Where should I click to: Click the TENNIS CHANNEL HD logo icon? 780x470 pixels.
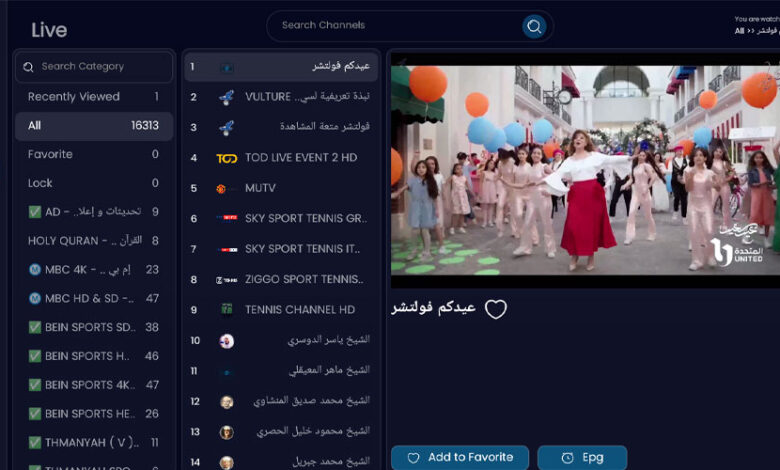pos(227,309)
